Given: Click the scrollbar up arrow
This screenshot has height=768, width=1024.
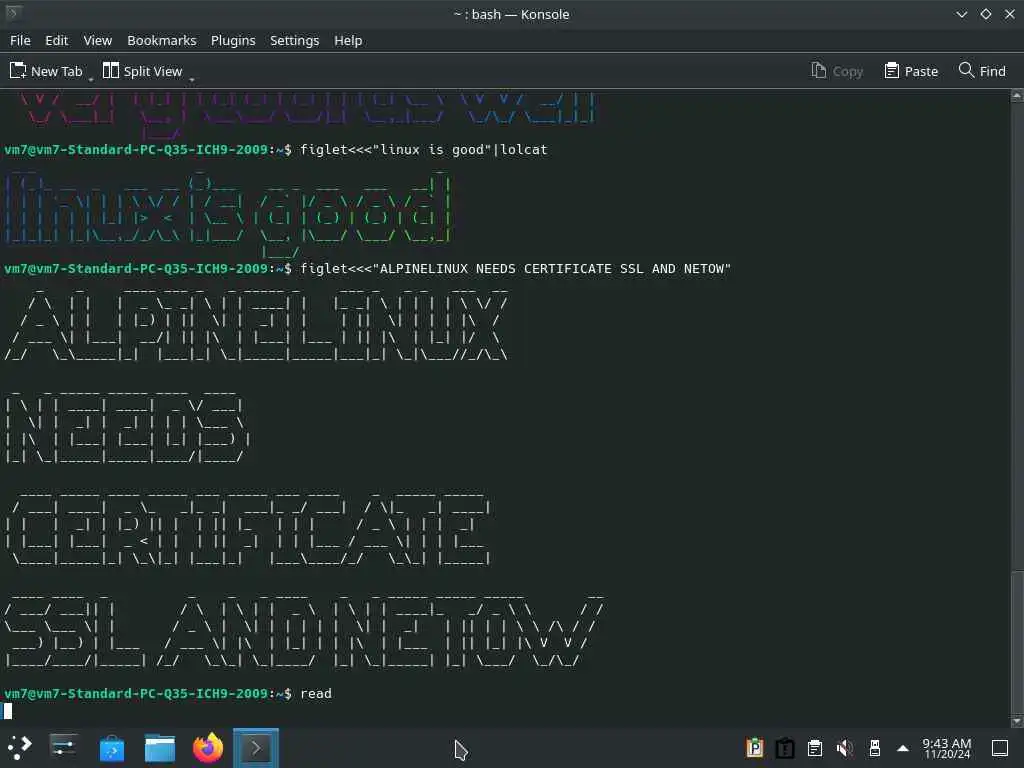Looking at the screenshot, I should 1017,96.
